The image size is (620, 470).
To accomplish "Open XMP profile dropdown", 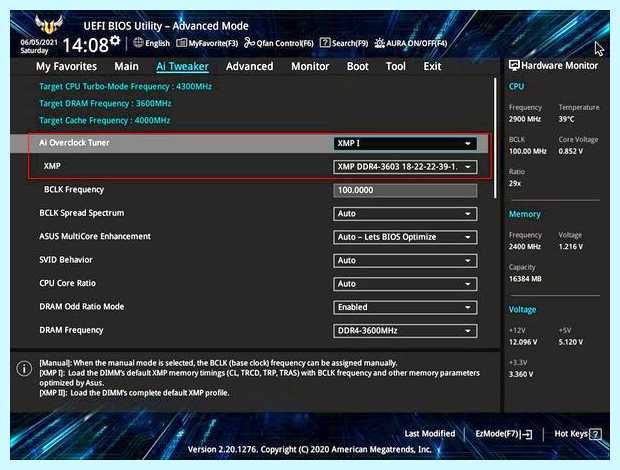I will click(x=405, y=167).
